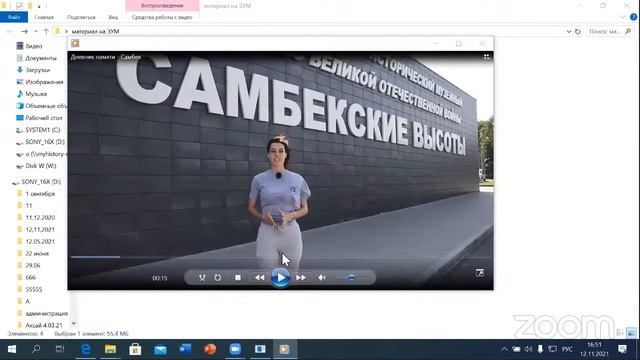
Task: Open the Поделиться ribbon tab
Action: click(81, 17)
